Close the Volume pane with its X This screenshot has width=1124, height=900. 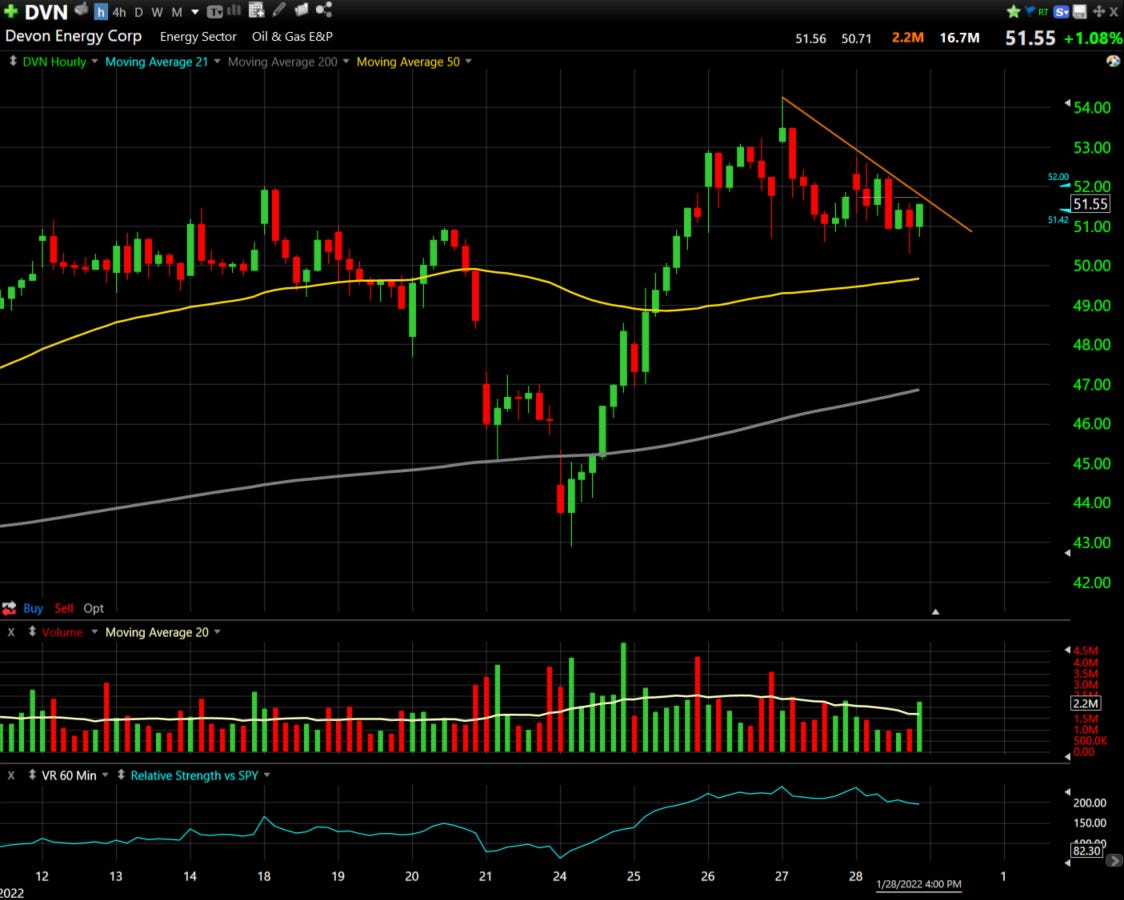11,632
